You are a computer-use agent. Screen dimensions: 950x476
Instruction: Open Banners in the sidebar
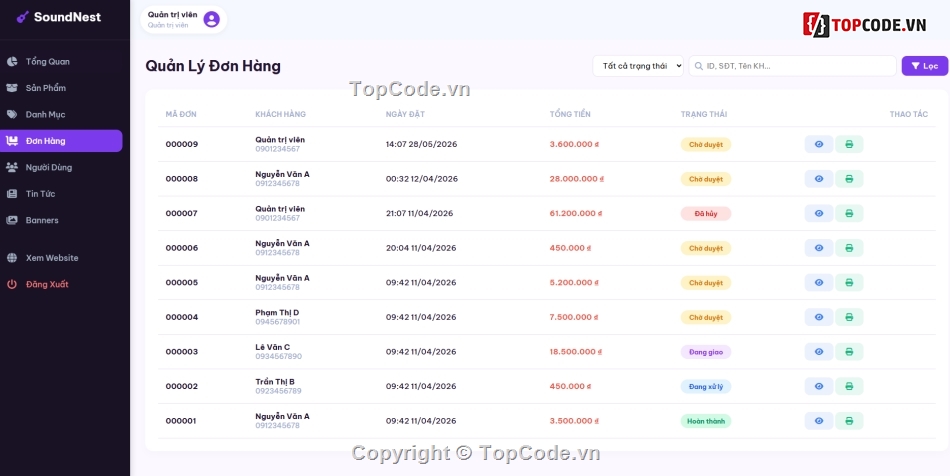[61, 220]
